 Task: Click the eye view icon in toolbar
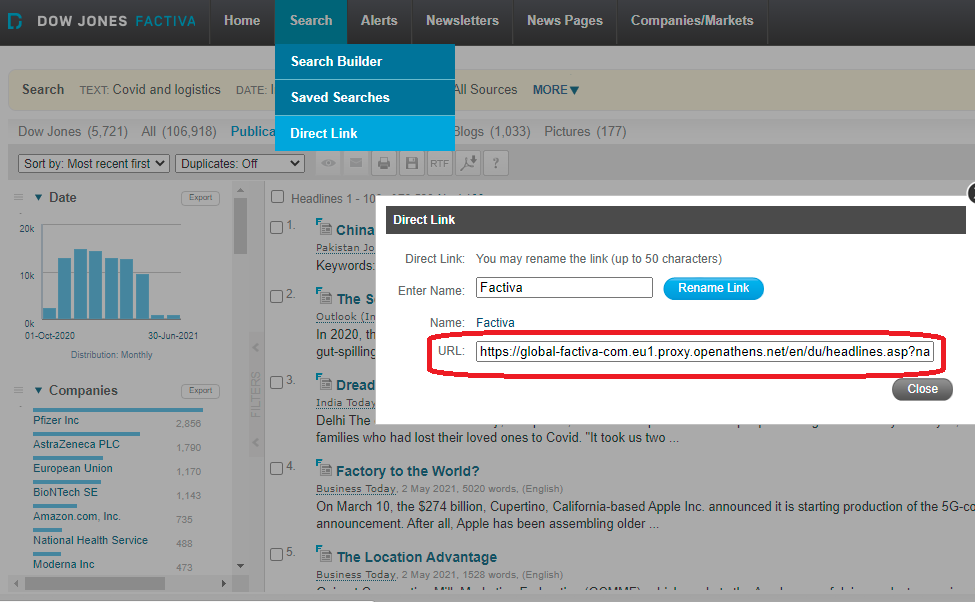[327, 163]
